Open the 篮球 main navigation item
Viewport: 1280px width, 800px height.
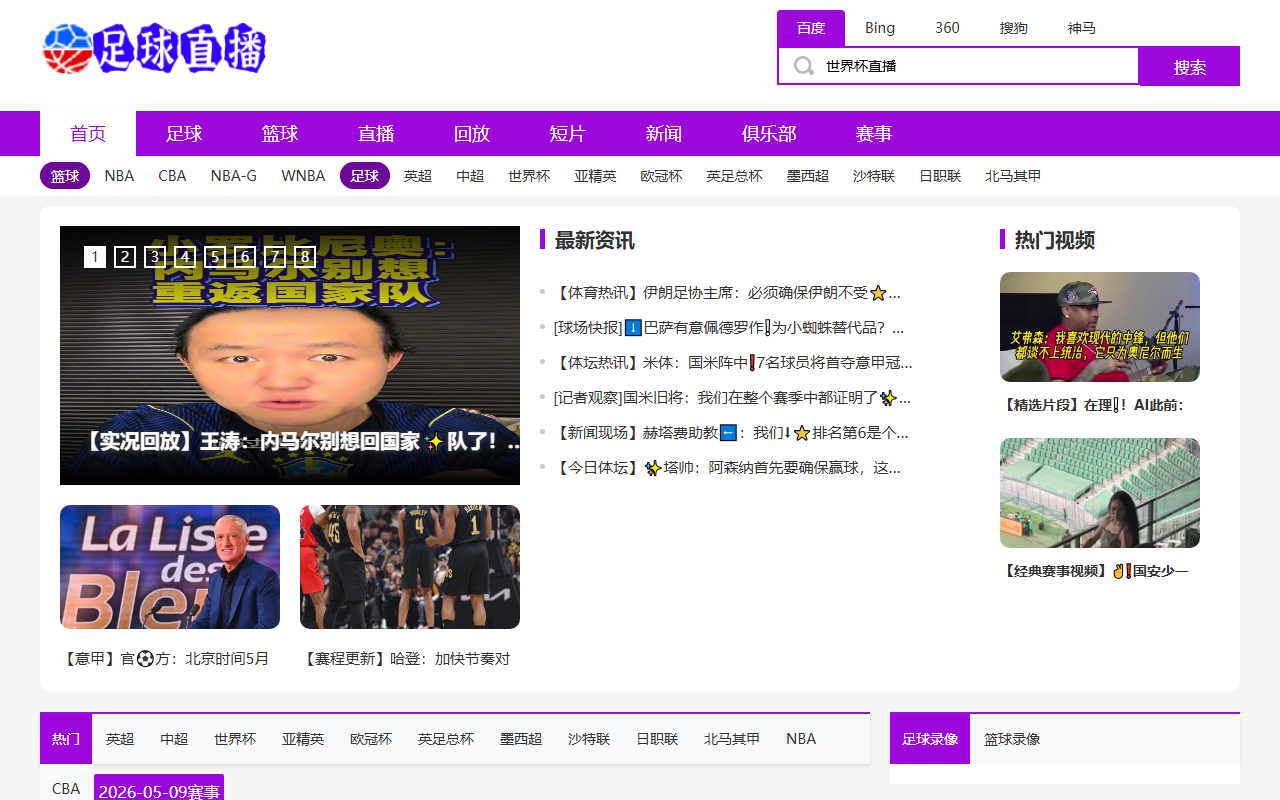point(280,134)
